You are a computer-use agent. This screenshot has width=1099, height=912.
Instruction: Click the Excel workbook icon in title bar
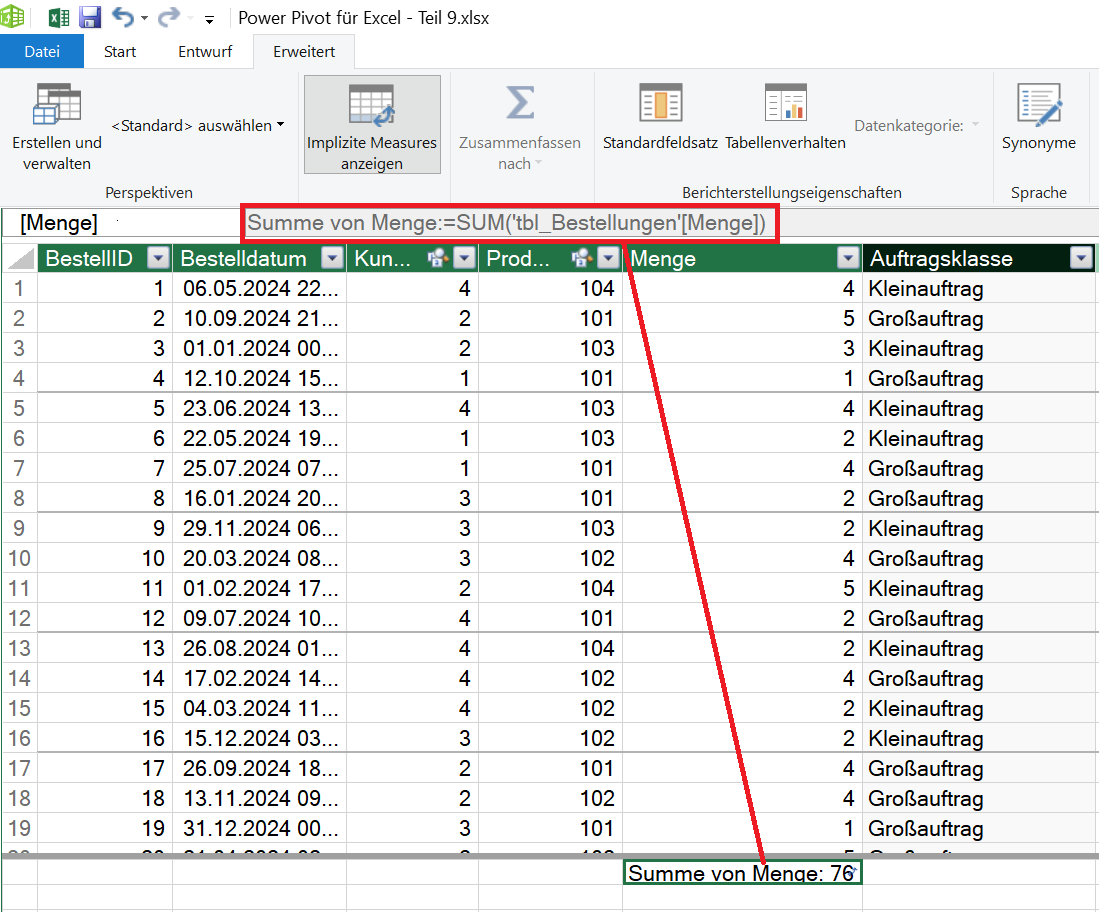pyautogui.click(x=59, y=17)
